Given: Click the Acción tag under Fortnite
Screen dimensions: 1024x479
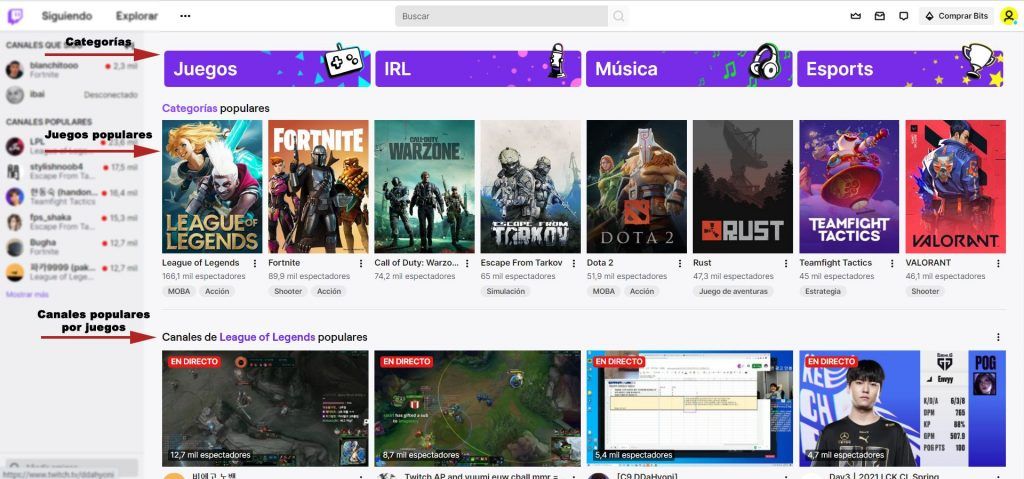Looking at the screenshot, I should 328,291.
